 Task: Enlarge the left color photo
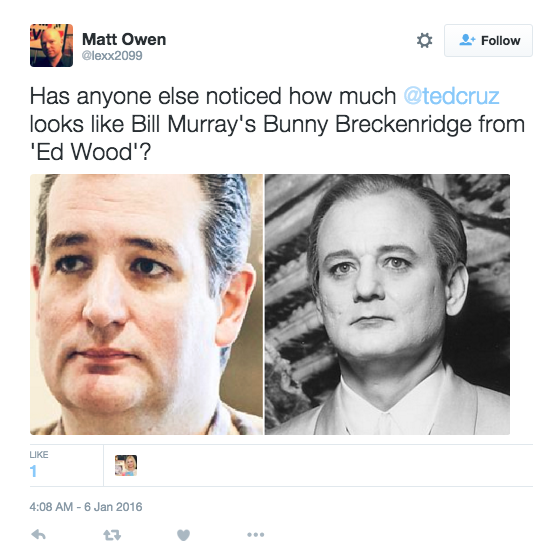[x=146, y=304]
